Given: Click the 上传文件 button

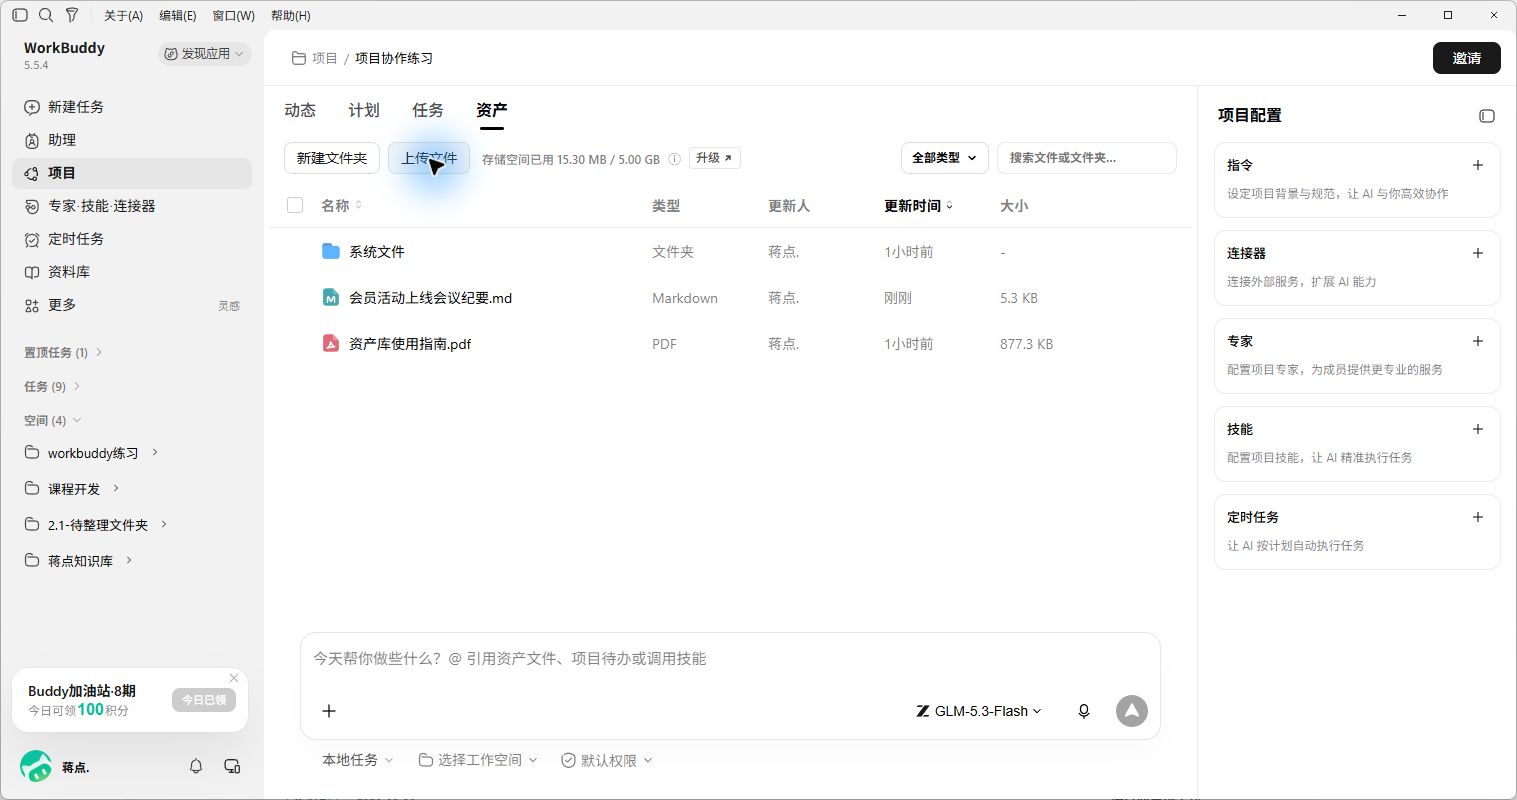Looking at the screenshot, I should 429,158.
